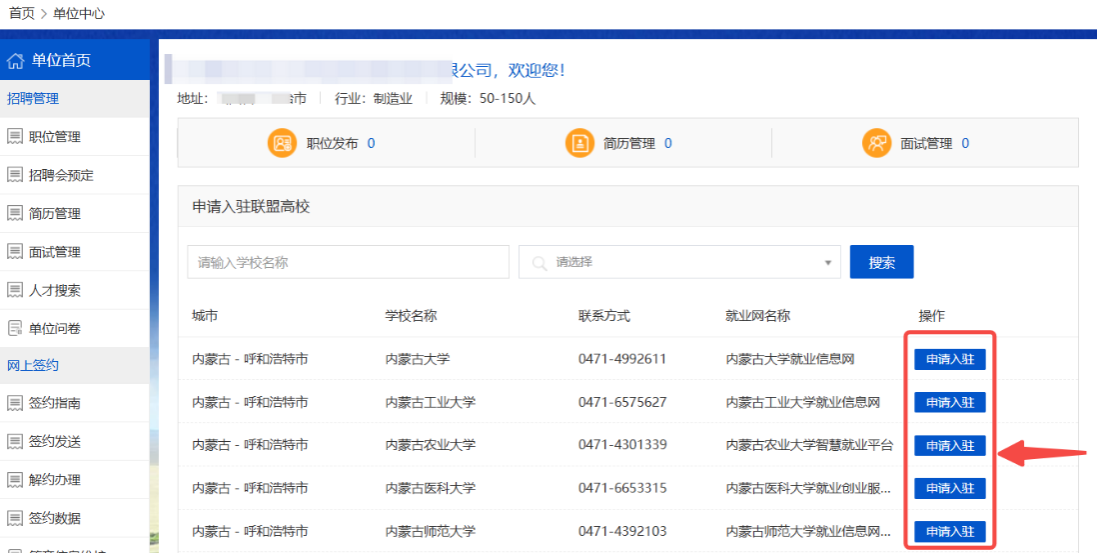
Task: Click 申请入驻 for 内蒙古大学
Action: pos(949,359)
